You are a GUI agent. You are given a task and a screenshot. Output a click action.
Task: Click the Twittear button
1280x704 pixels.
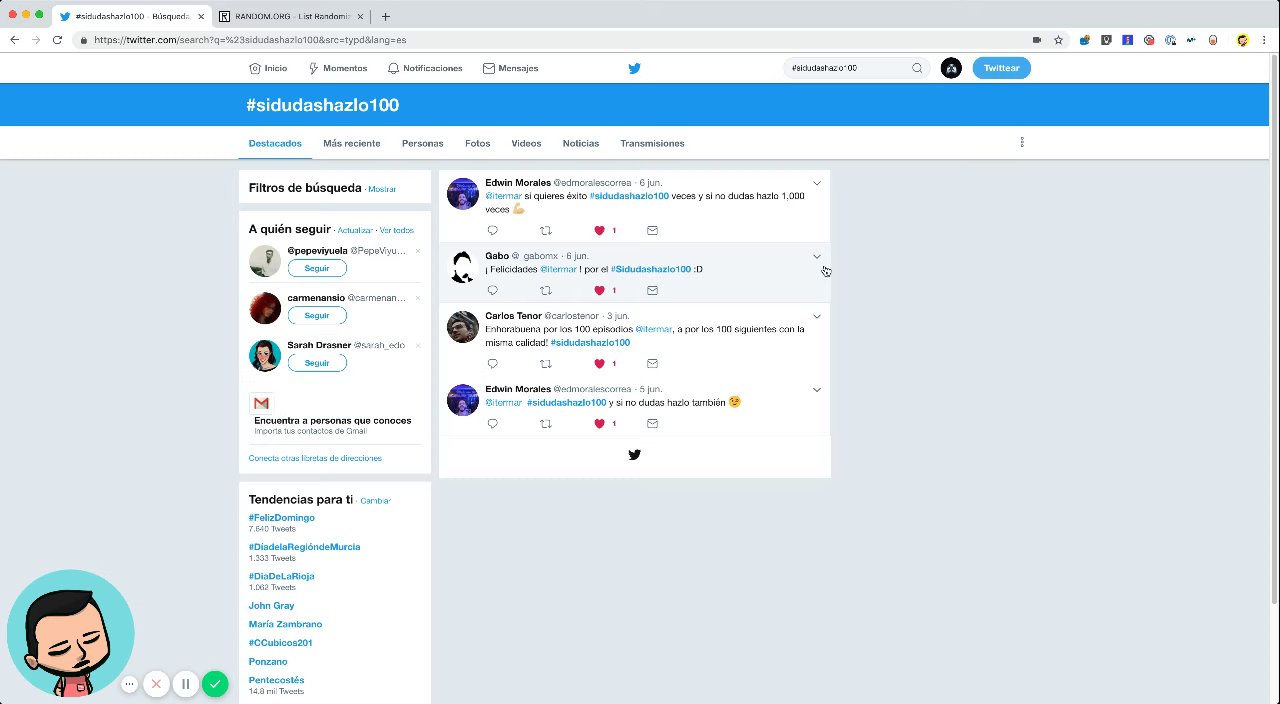point(1001,68)
